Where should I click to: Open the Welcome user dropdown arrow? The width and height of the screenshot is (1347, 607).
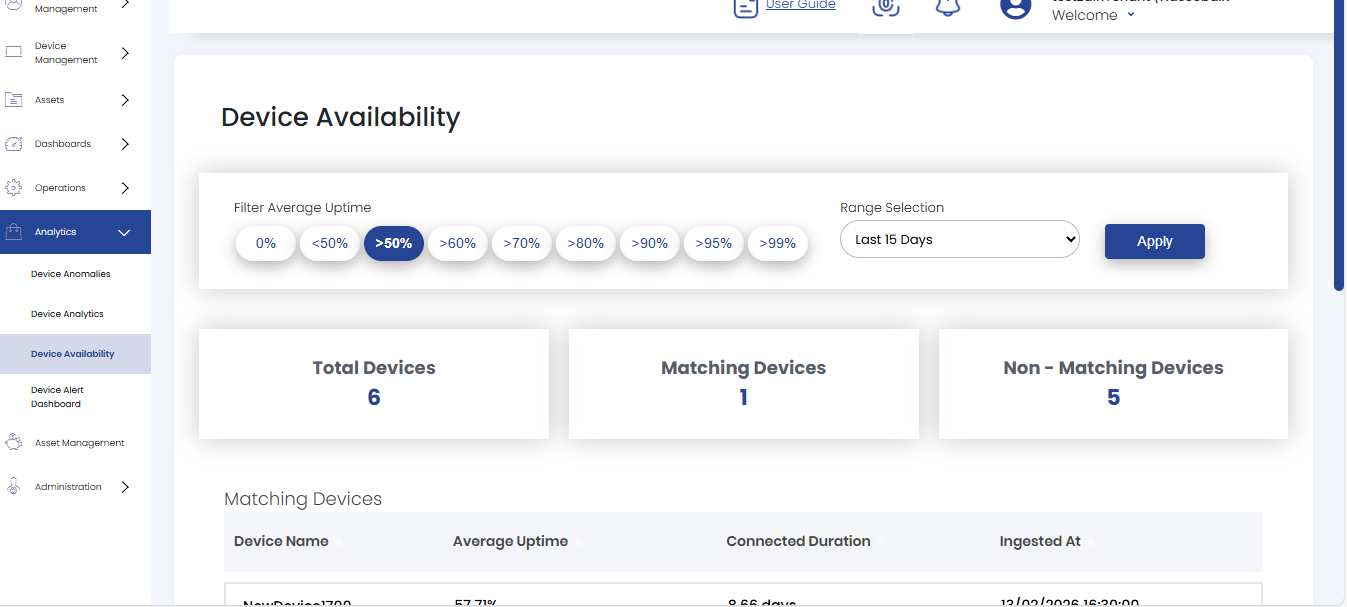[x=1131, y=15]
